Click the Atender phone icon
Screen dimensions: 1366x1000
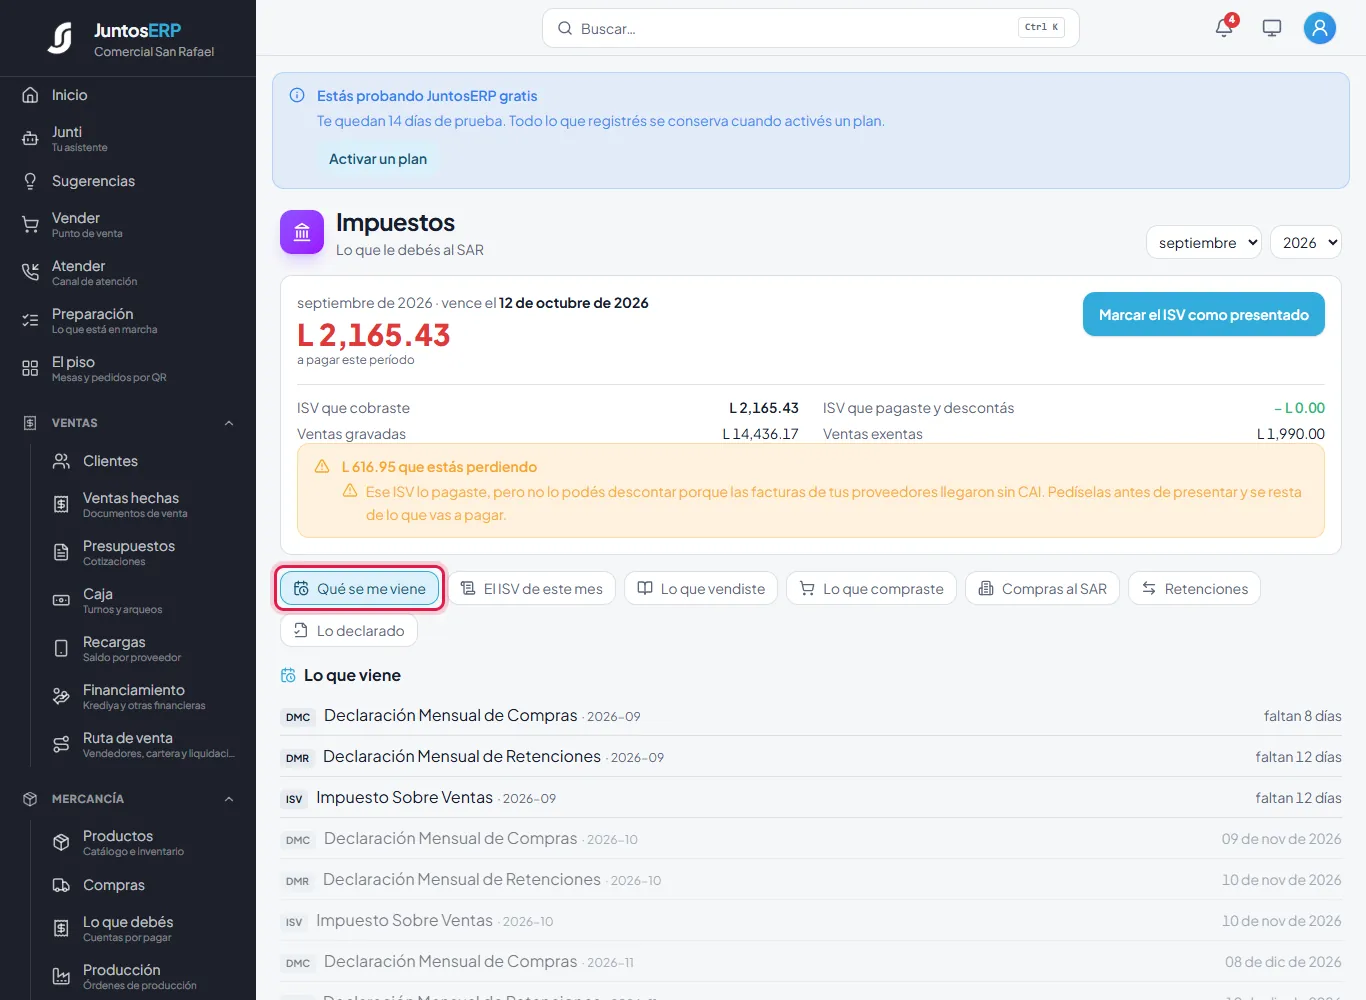30,273
